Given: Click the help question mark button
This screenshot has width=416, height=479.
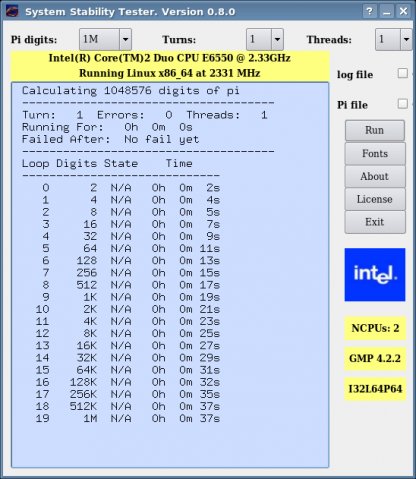Looking at the screenshot, I should point(369,11).
